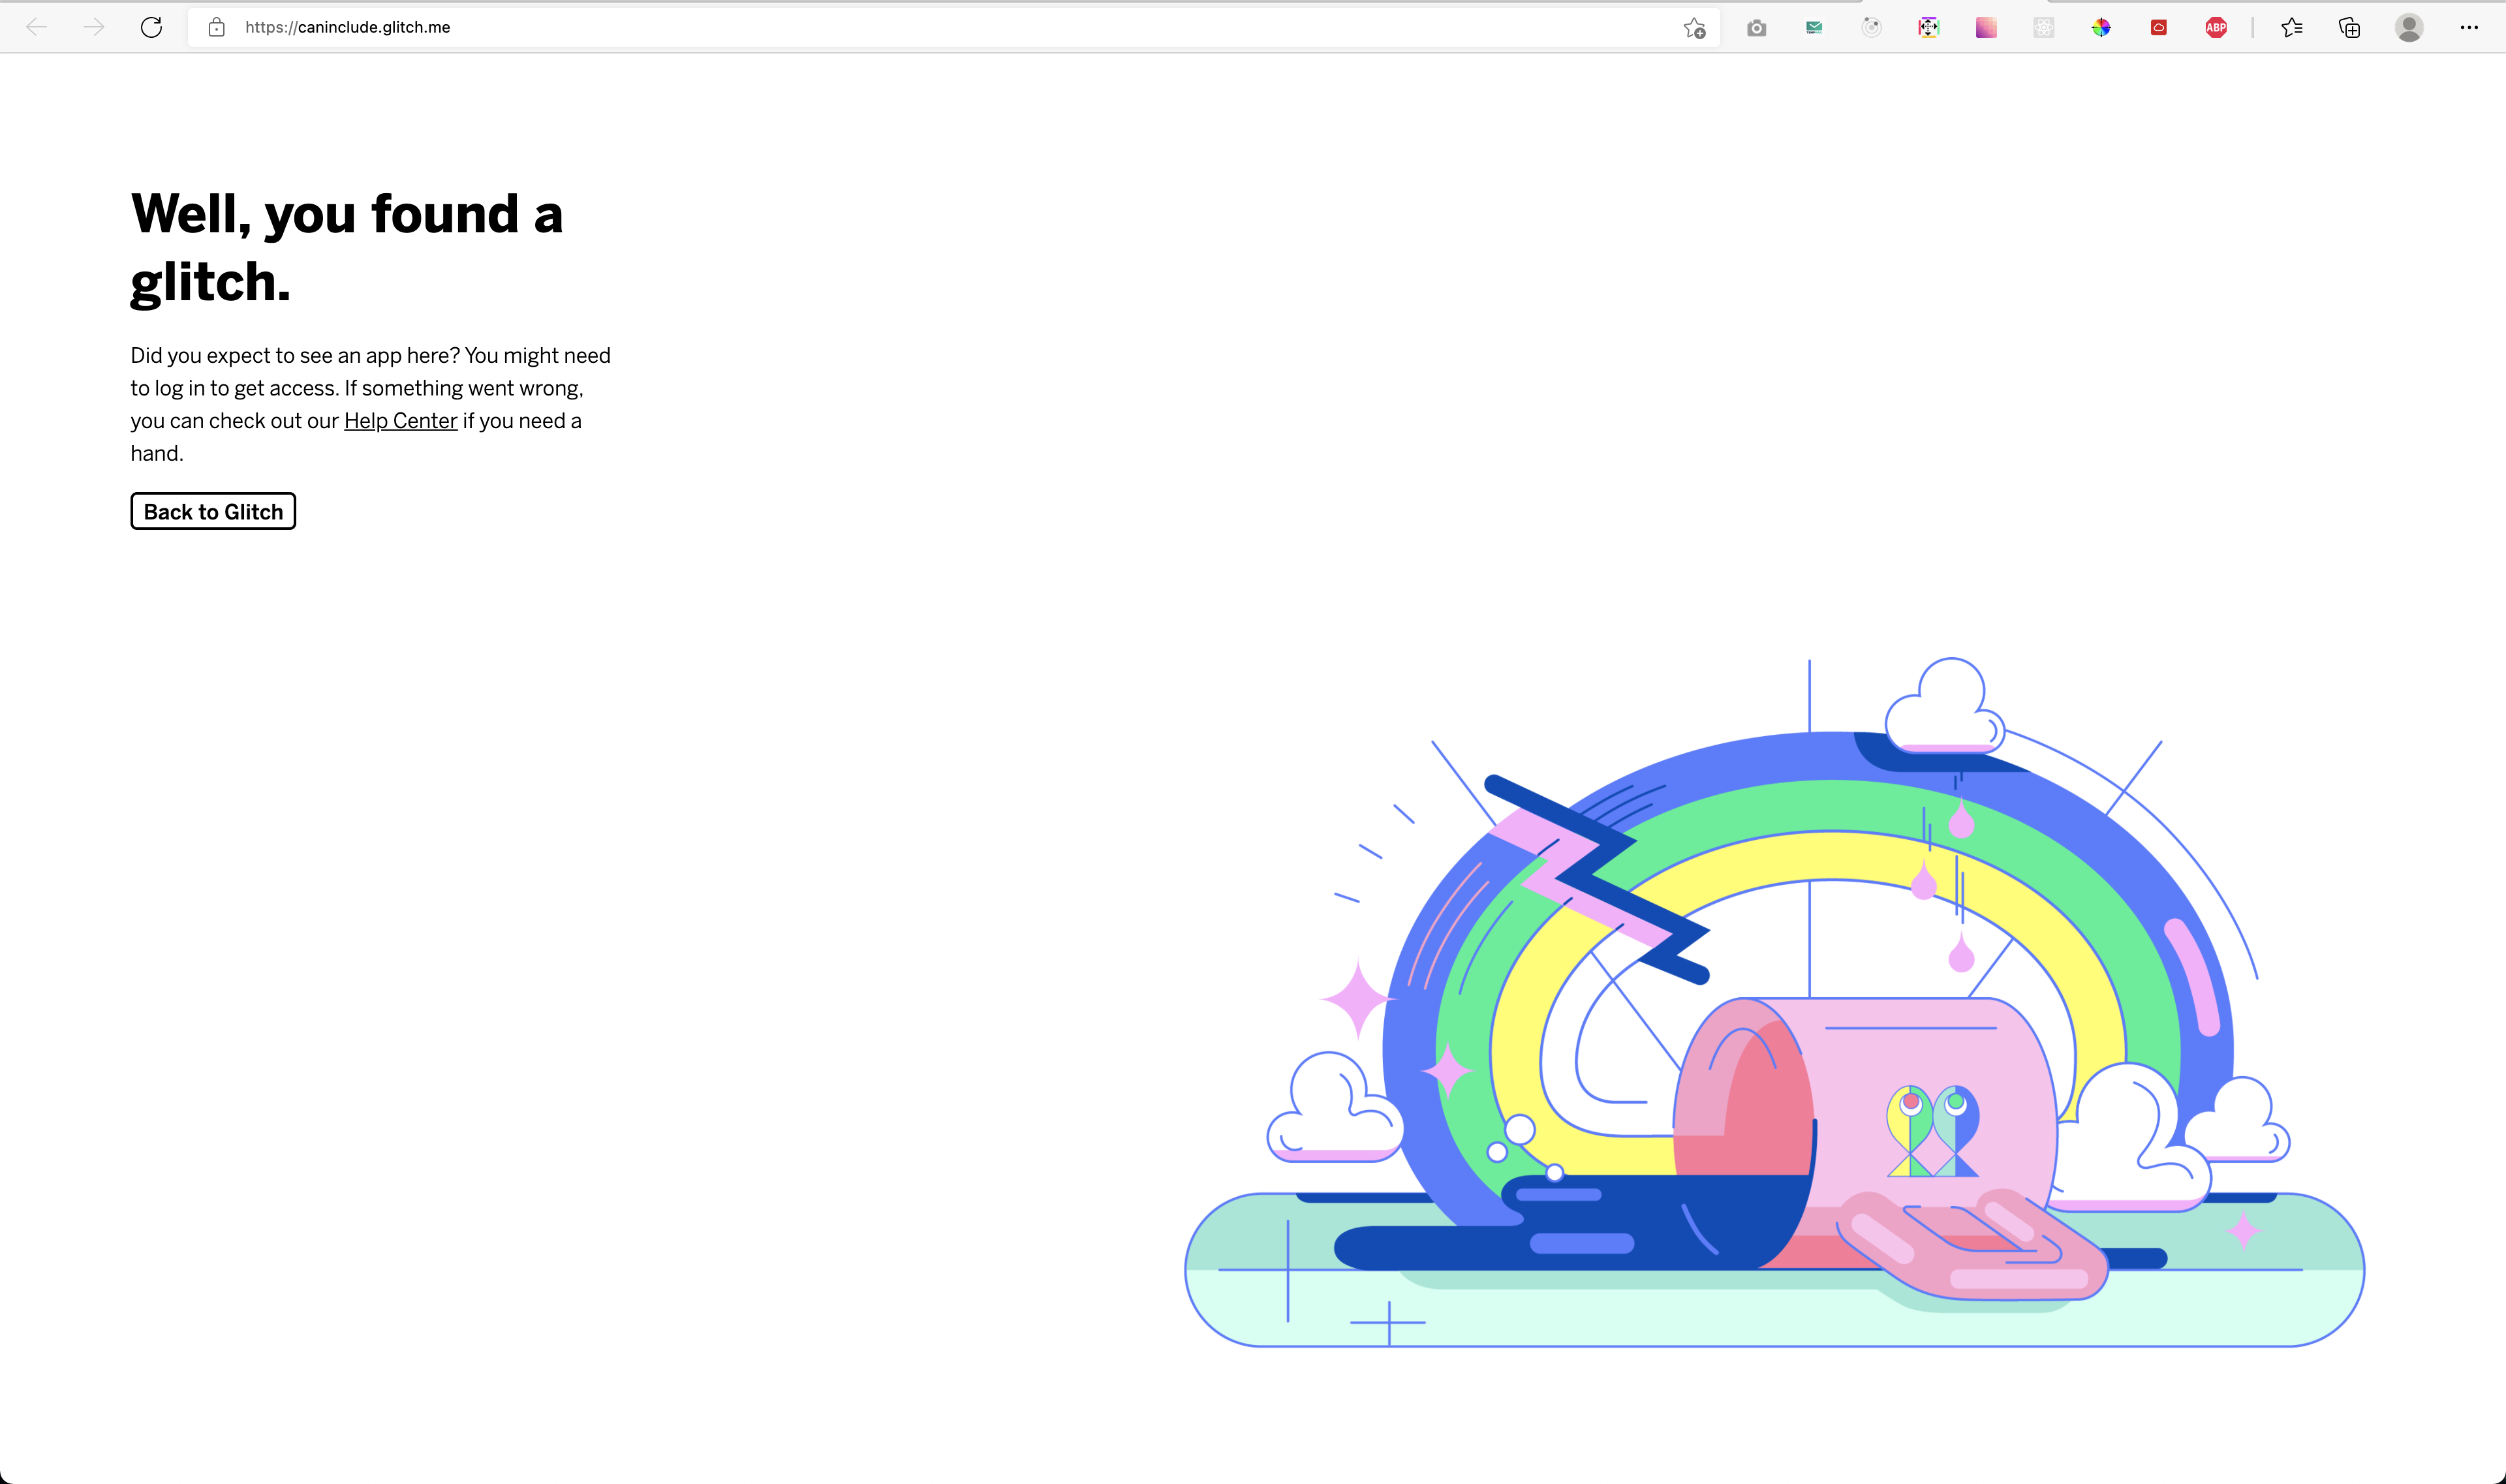
Task: Click the screenshot camera extension icon
Action: (1757, 27)
